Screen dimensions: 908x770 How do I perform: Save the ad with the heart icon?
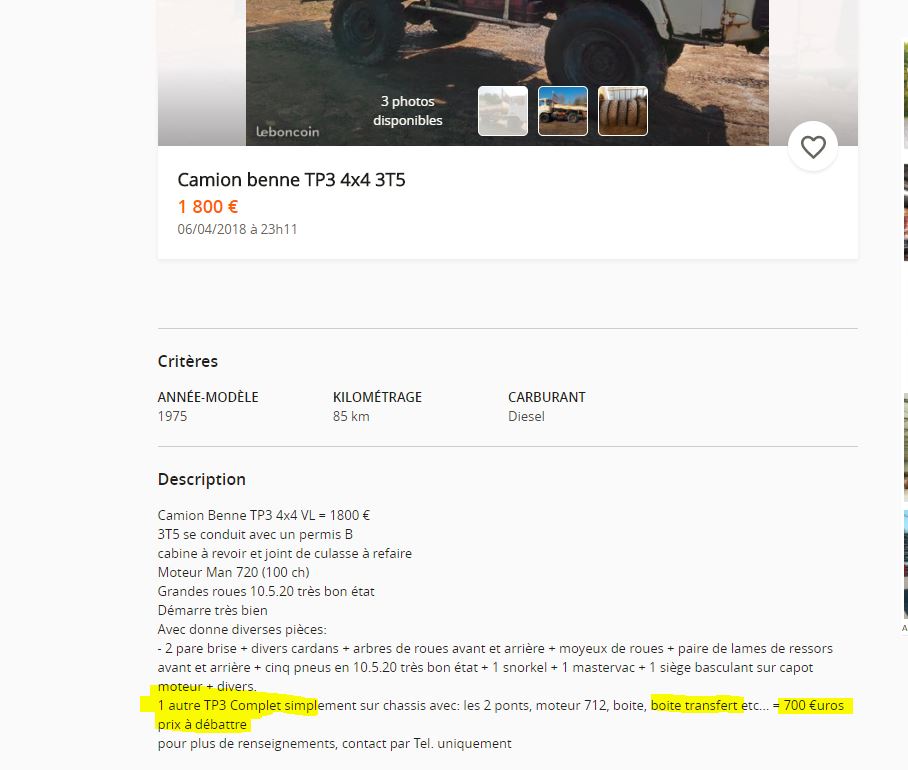pos(813,146)
